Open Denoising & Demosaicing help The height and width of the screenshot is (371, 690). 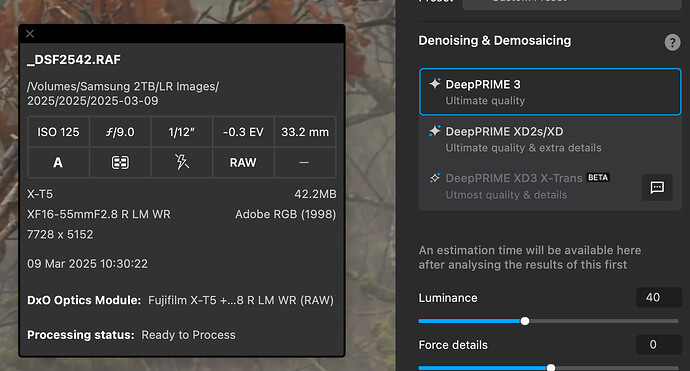pyautogui.click(x=672, y=43)
